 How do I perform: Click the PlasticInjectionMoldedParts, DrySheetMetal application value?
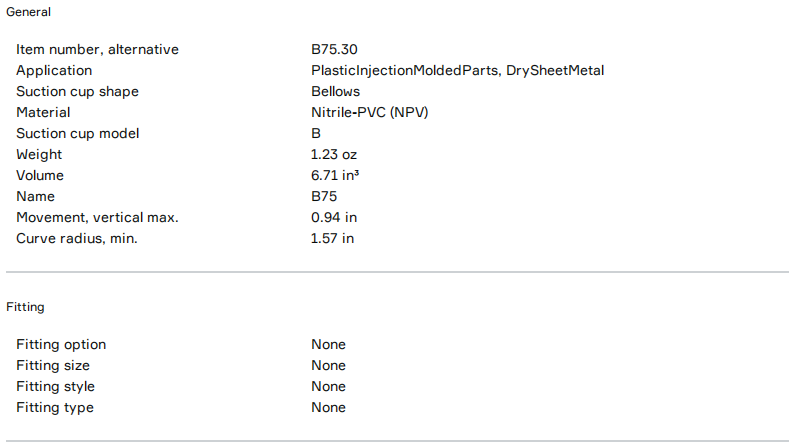click(x=457, y=70)
